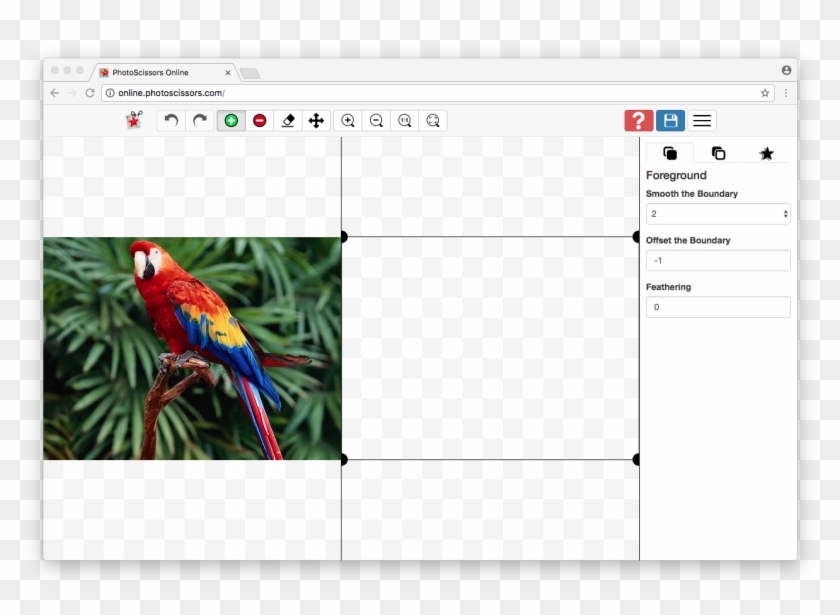Fit the image to the screen
Screen dimensions: 840x615
[x=432, y=120]
